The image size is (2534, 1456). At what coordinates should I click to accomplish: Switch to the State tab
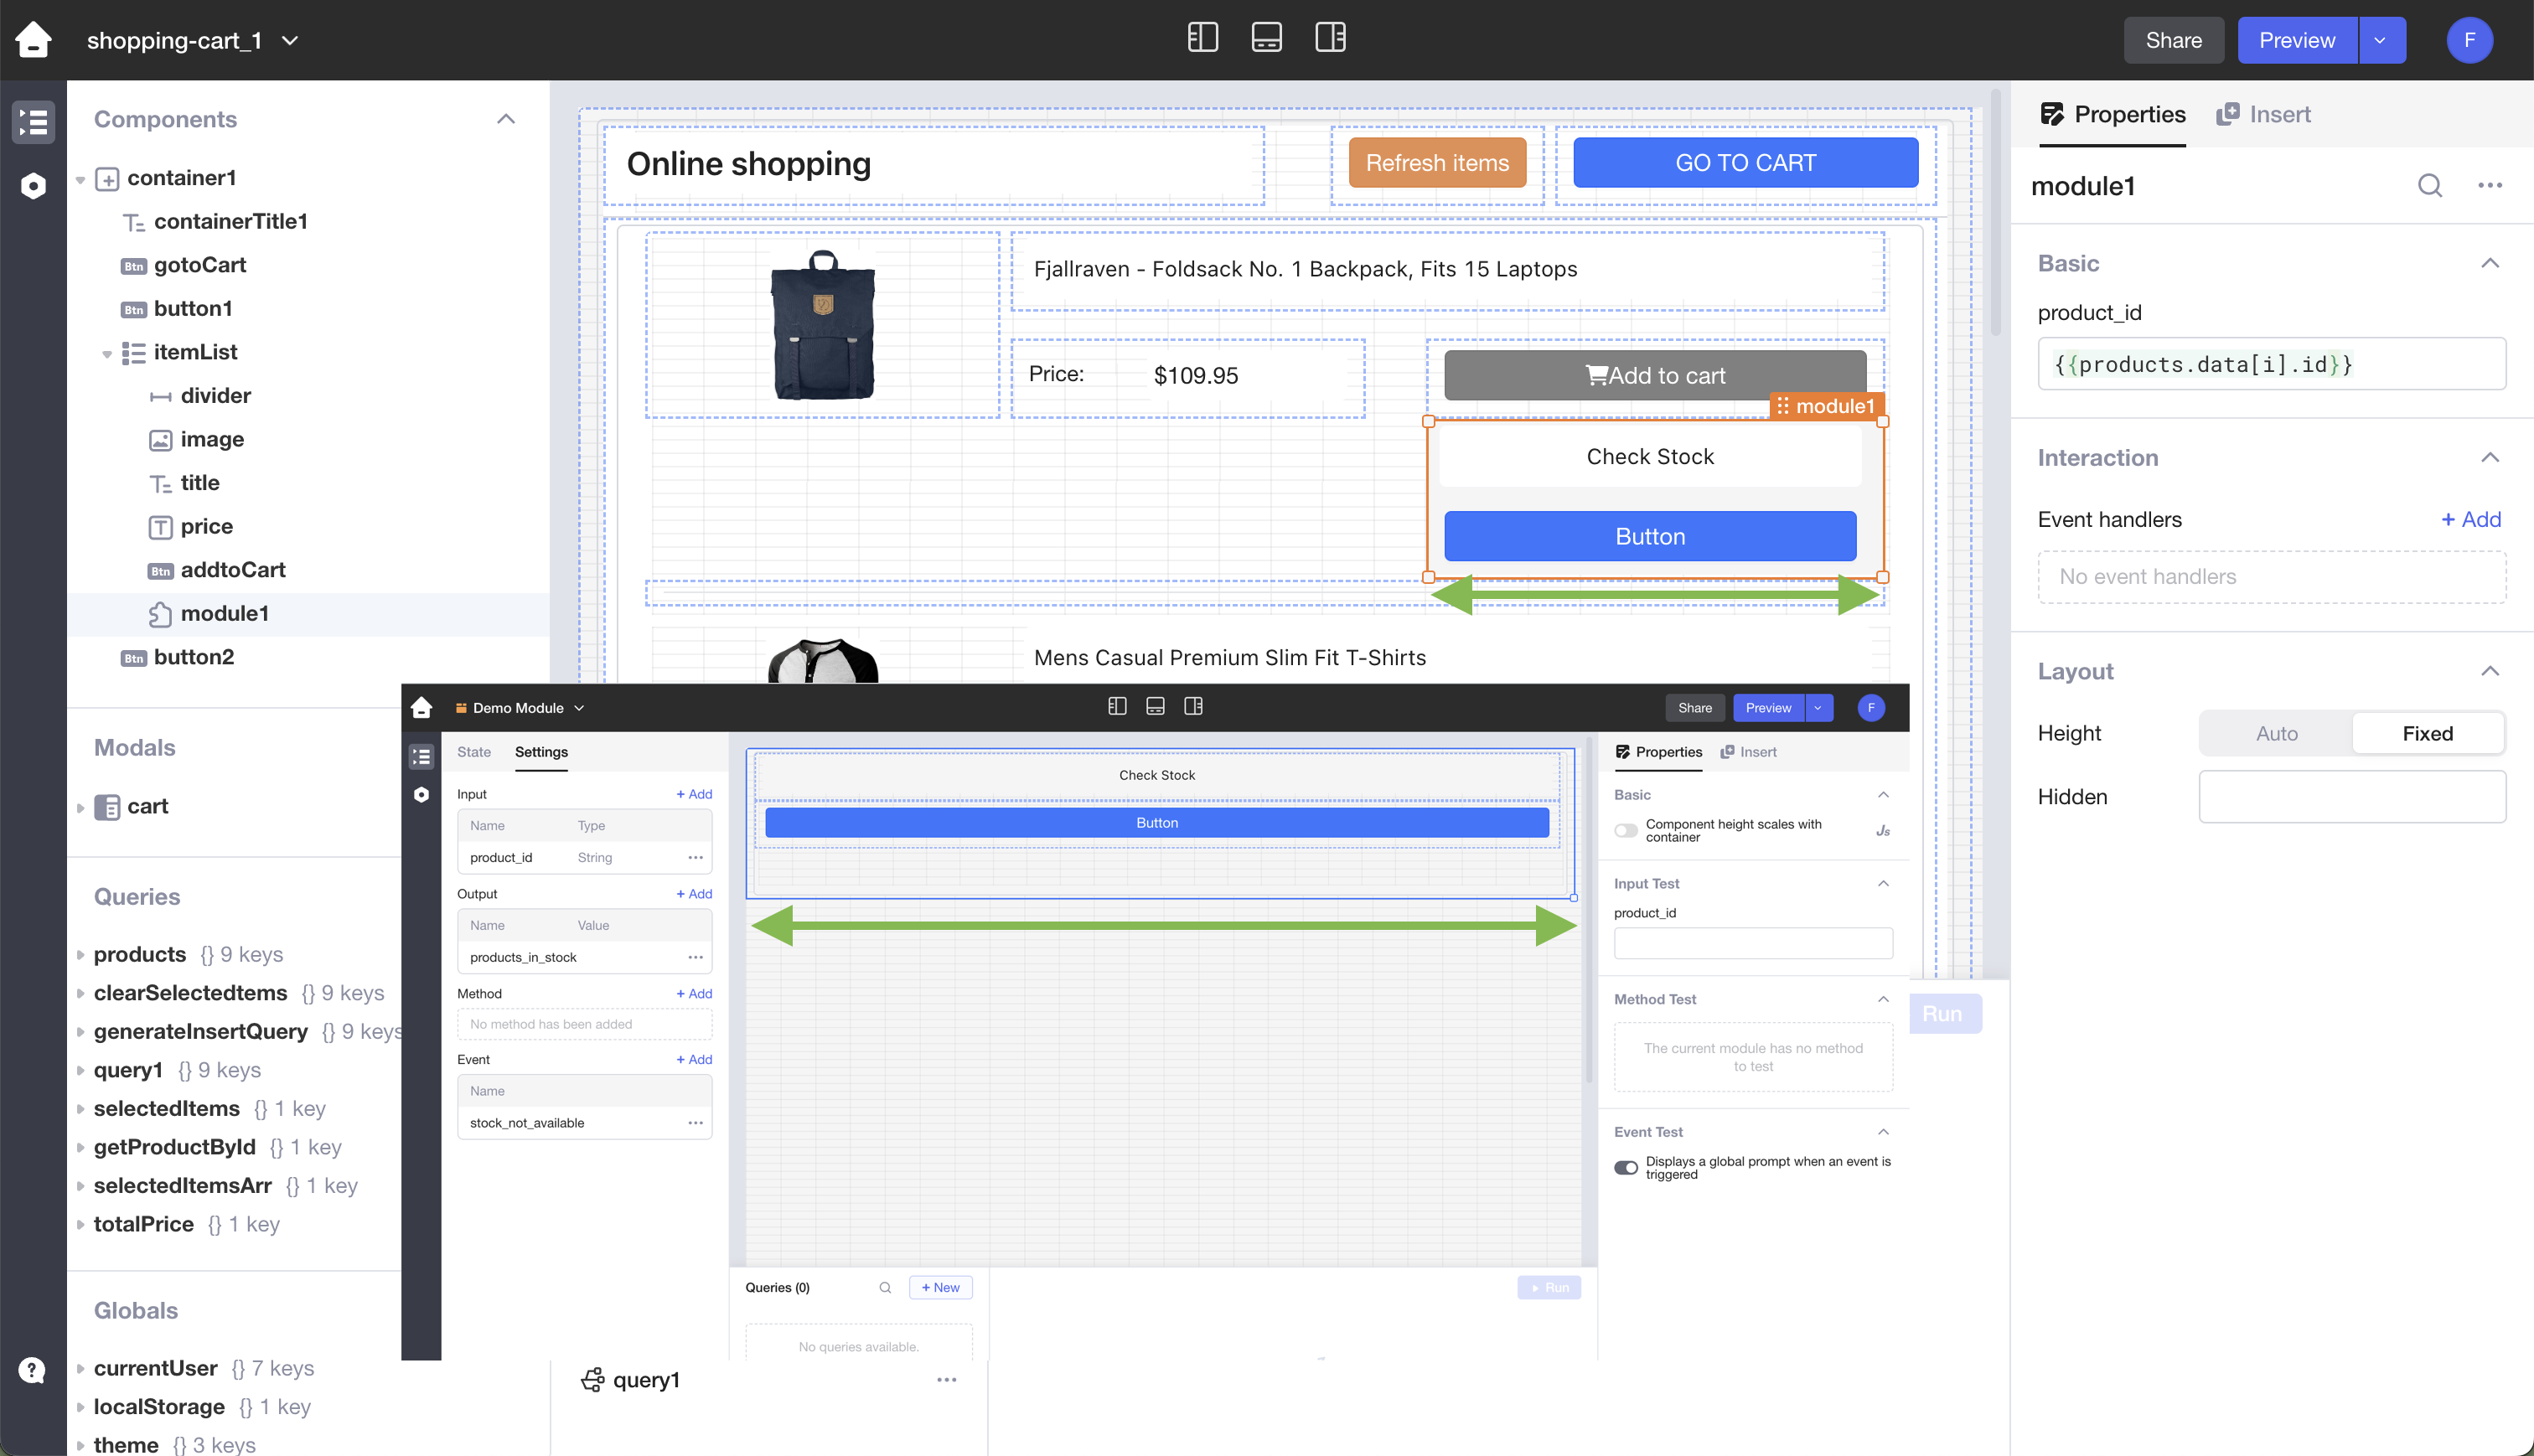pos(473,752)
